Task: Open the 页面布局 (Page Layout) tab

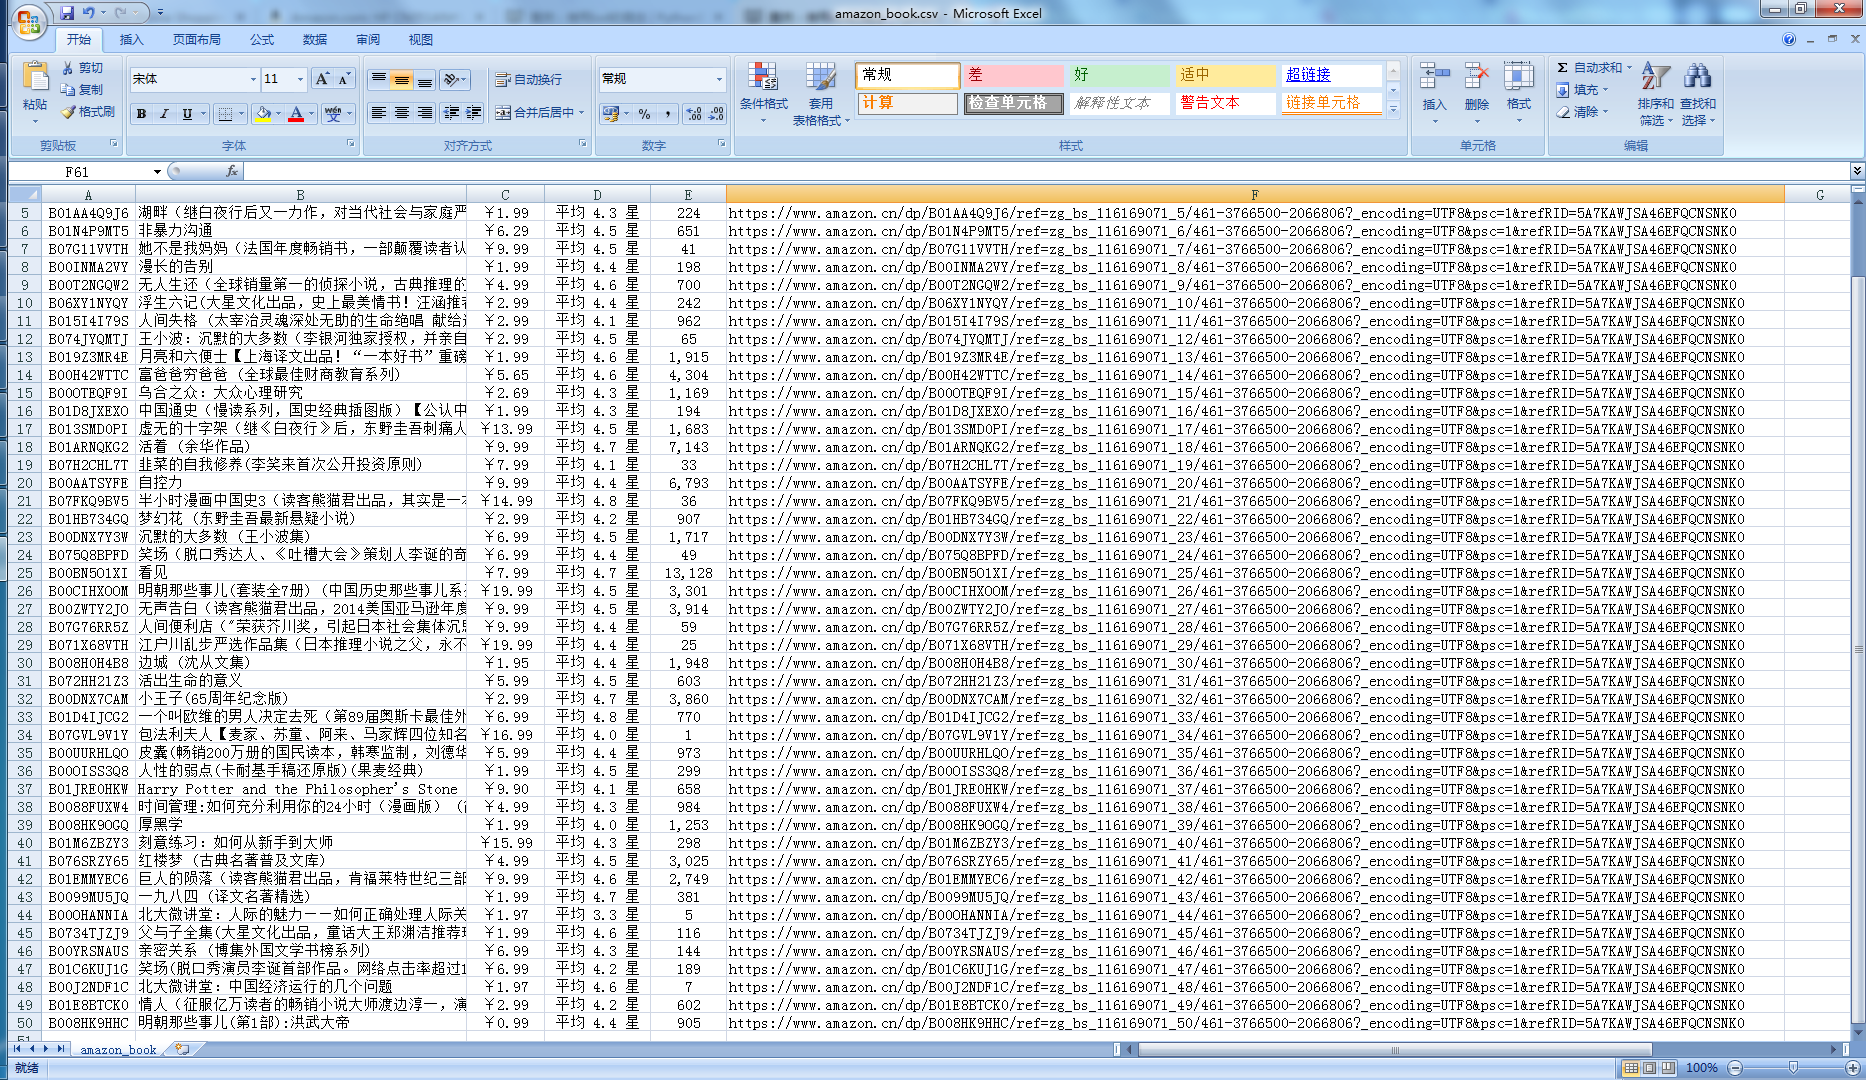Action: click(x=196, y=40)
